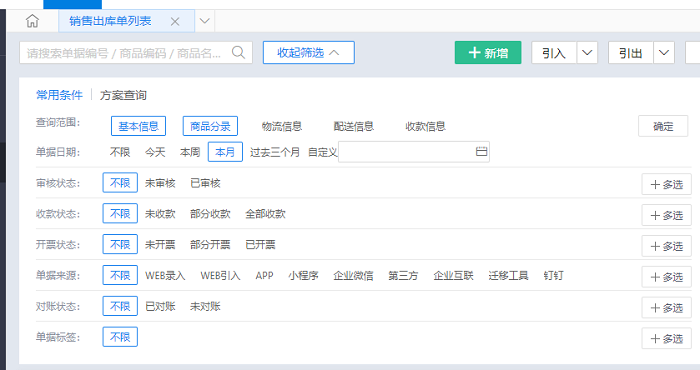700x370 pixels.
Task: Open the 引出 dropdown arrow
Action: pos(664,53)
